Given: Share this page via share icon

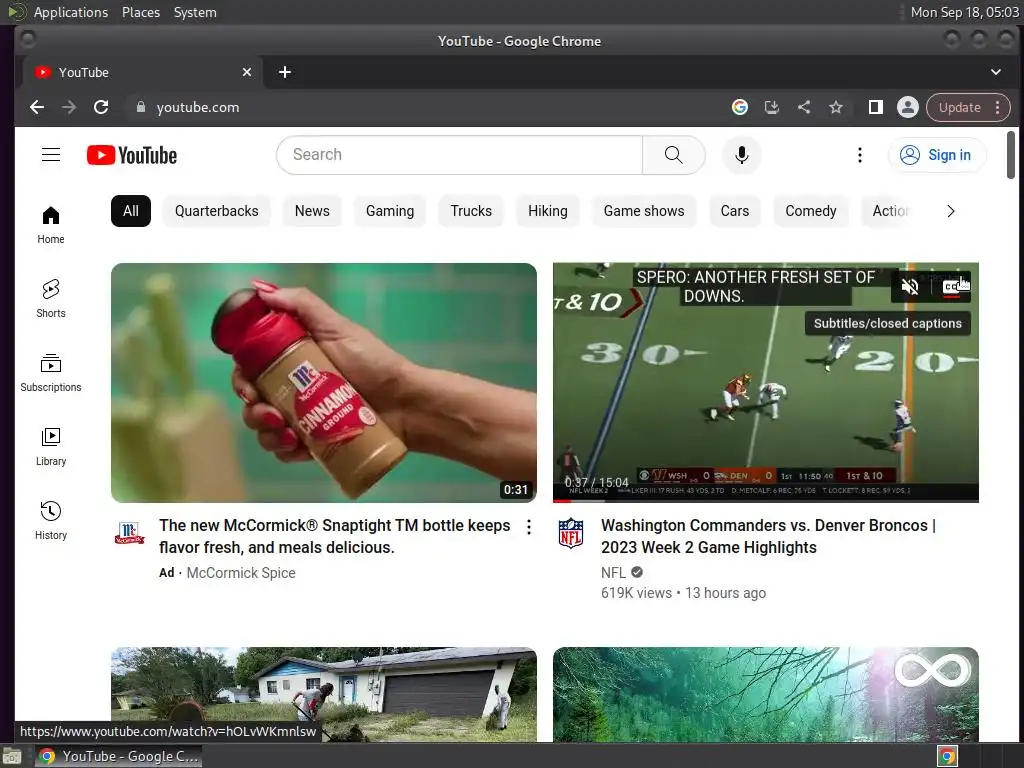Looking at the screenshot, I should coord(804,107).
